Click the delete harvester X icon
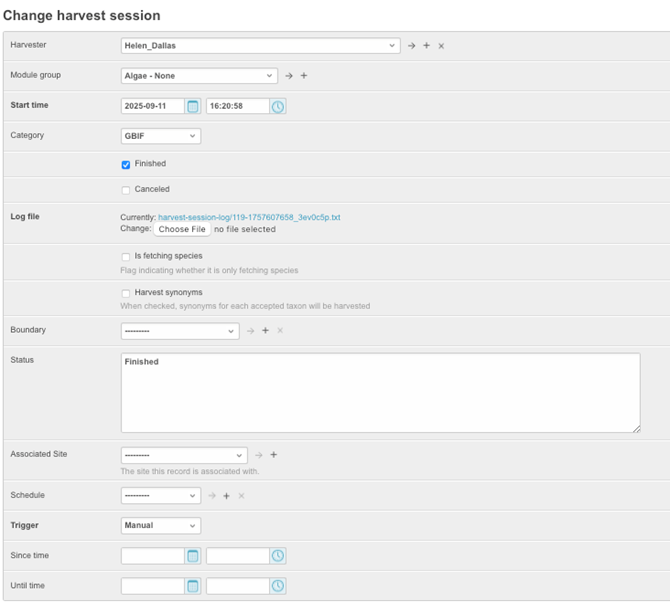The width and height of the screenshot is (670, 602). point(441,46)
